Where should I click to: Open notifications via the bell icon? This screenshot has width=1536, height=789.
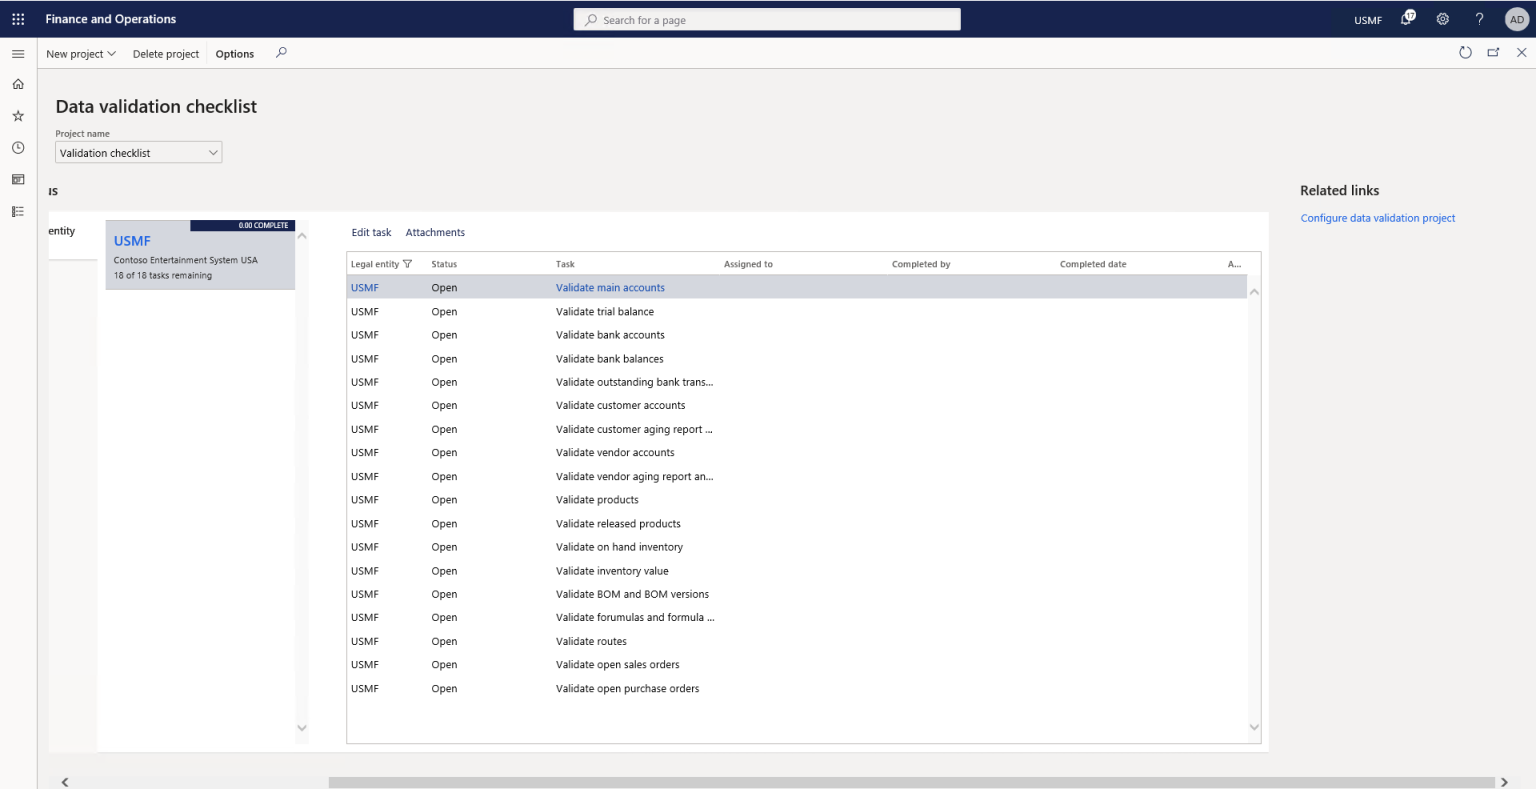(x=1407, y=18)
